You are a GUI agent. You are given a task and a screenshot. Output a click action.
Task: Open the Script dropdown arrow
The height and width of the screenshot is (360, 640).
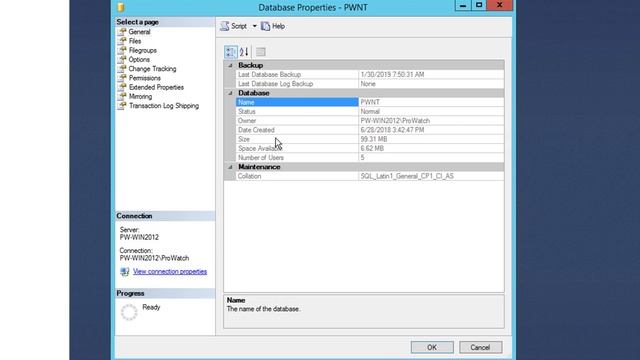coord(254,26)
